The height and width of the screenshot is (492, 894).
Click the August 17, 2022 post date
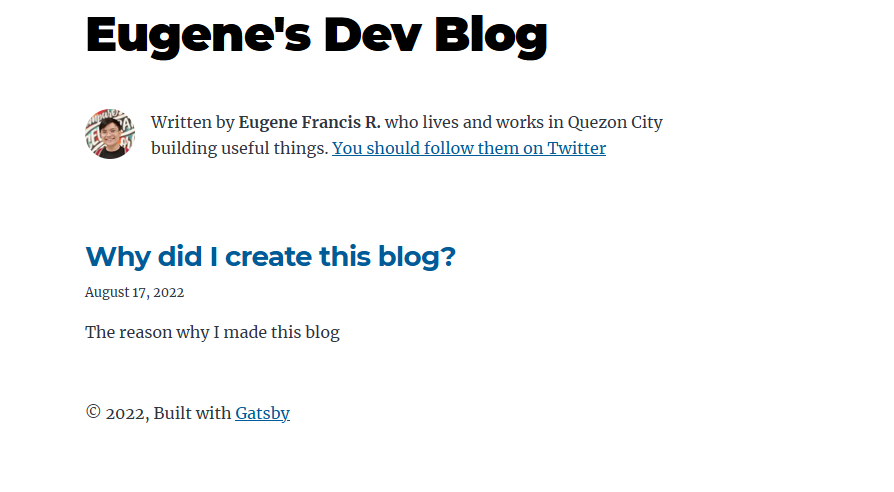click(x=135, y=292)
